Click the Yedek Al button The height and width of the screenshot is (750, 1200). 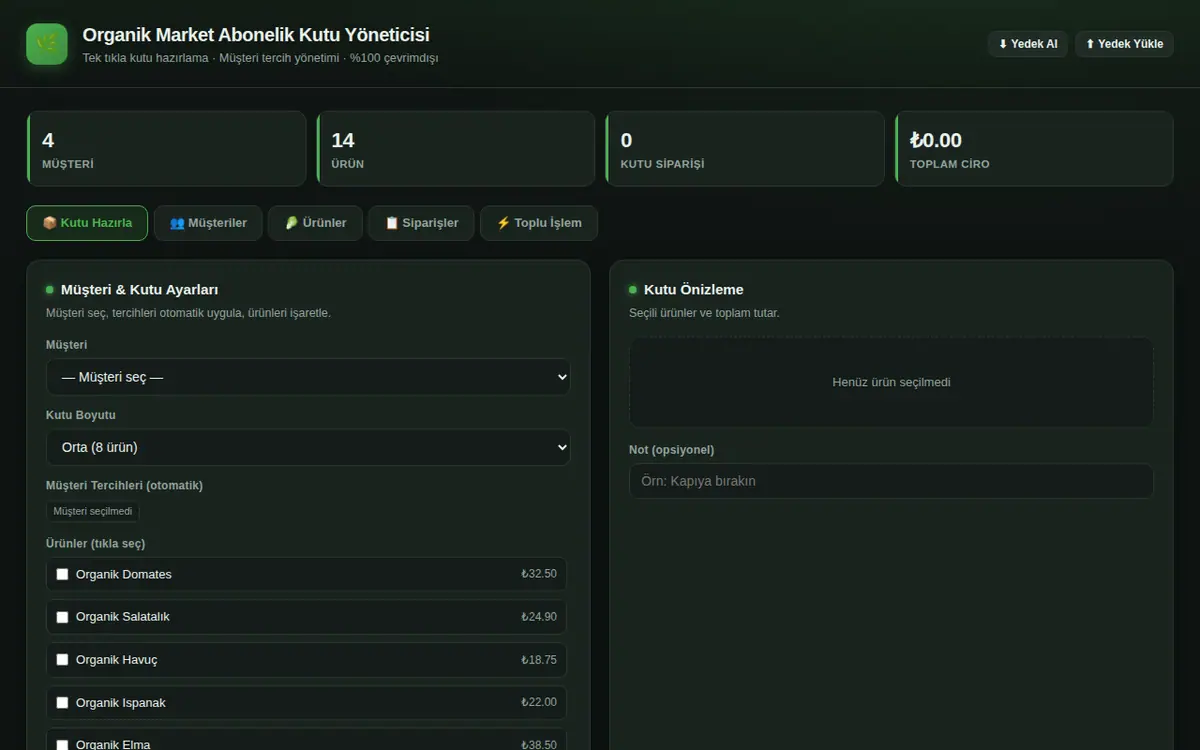click(x=1028, y=44)
